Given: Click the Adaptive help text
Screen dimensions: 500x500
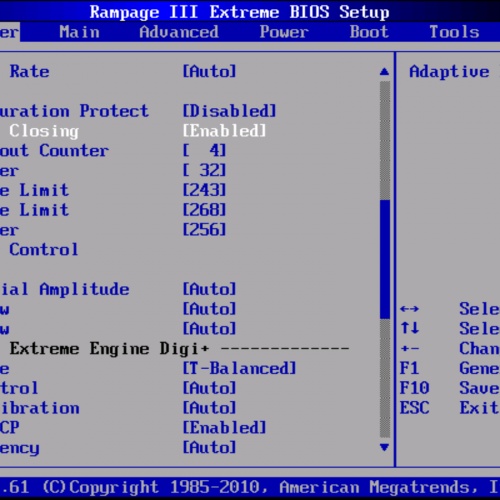Looking at the screenshot, I should point(449,72).
